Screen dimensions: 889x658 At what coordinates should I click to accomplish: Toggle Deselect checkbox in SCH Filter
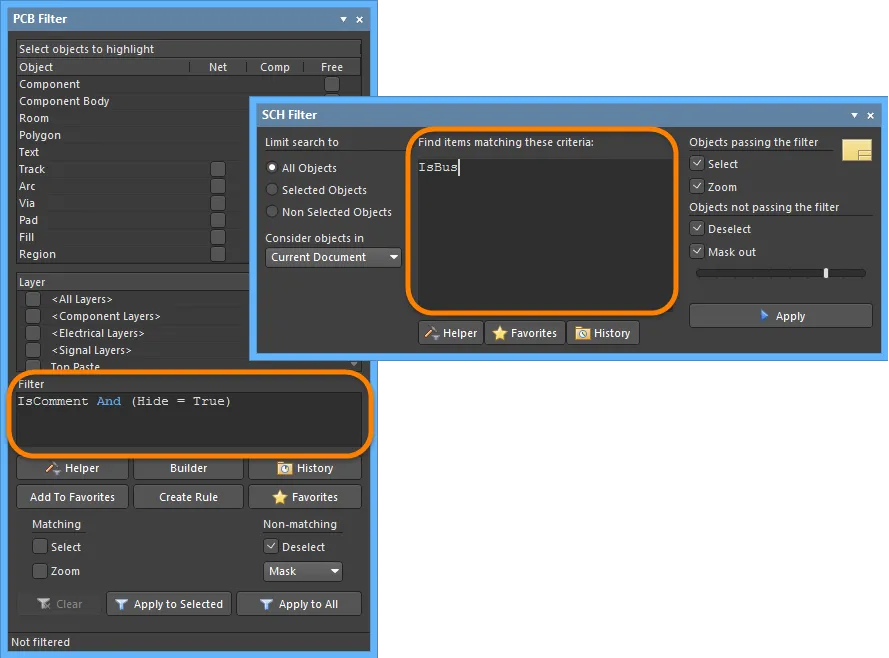697,228
